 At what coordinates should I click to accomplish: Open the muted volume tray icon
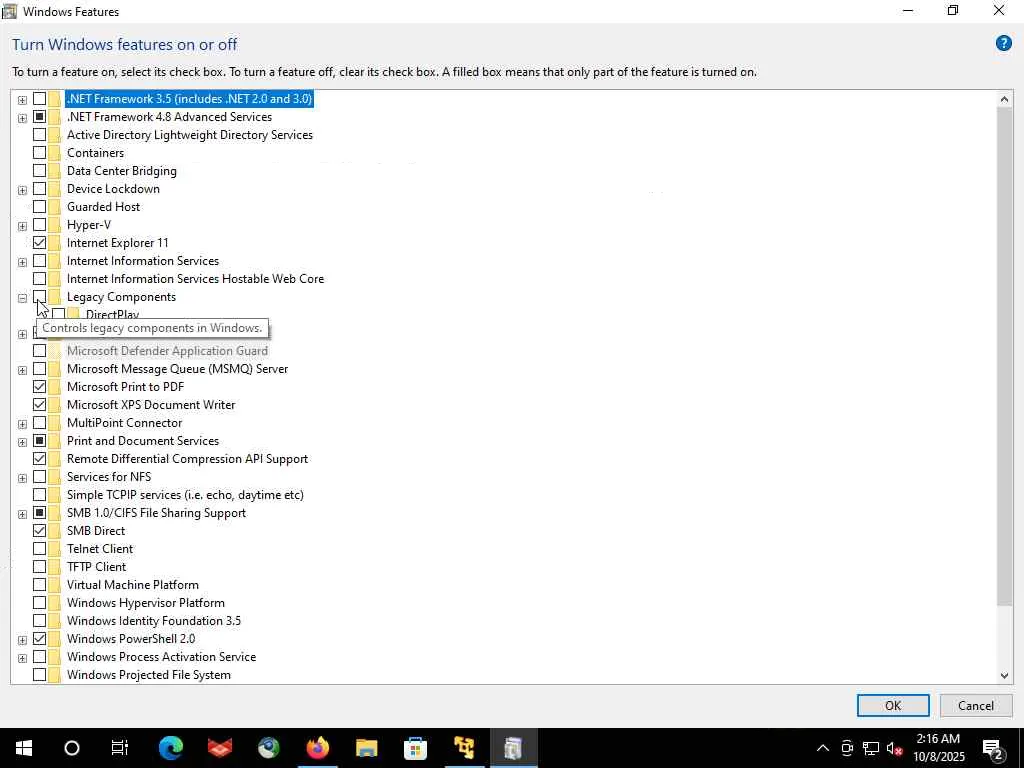[x=894, y=748]
